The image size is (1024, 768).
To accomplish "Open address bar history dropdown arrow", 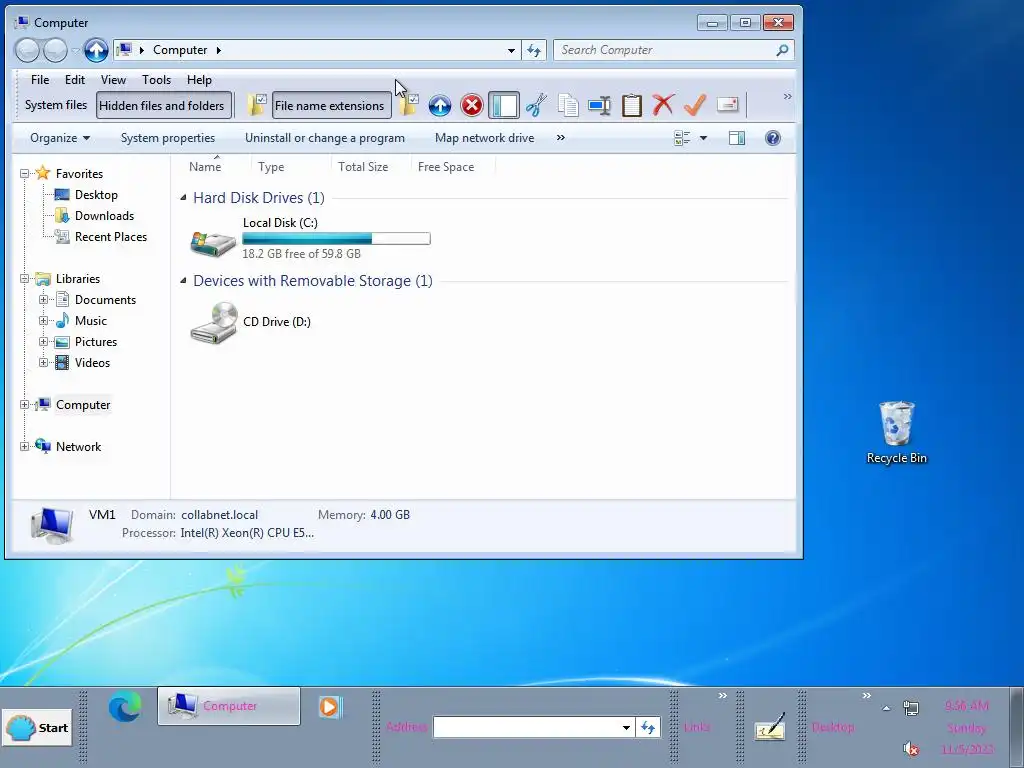I will click(511, 50).
